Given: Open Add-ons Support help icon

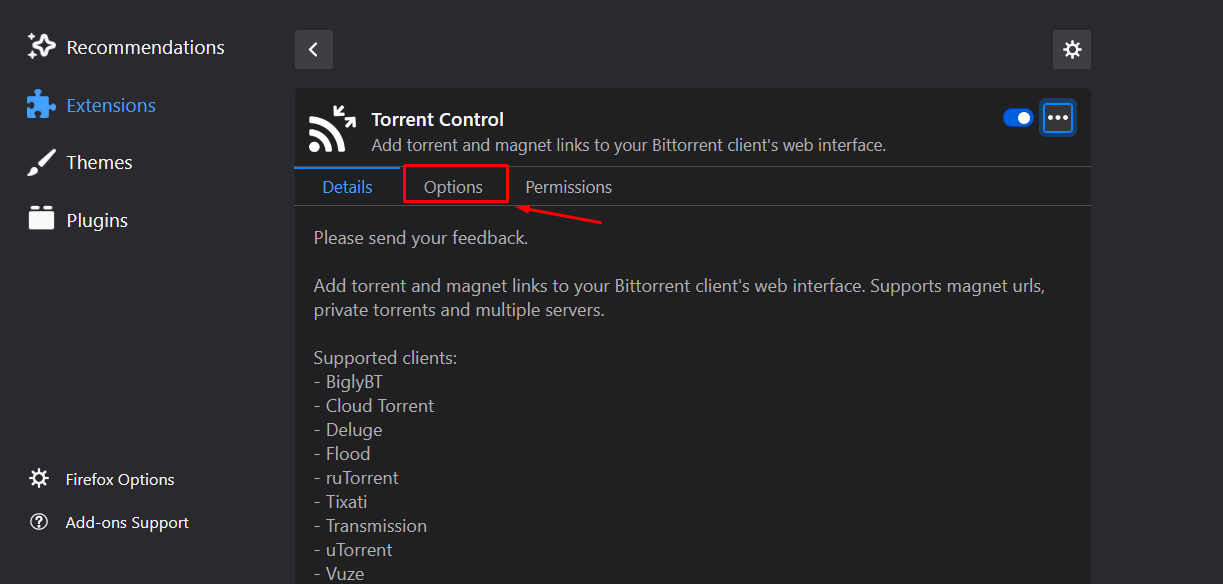Looking at the screenshot, I should [x=39, y=521].
